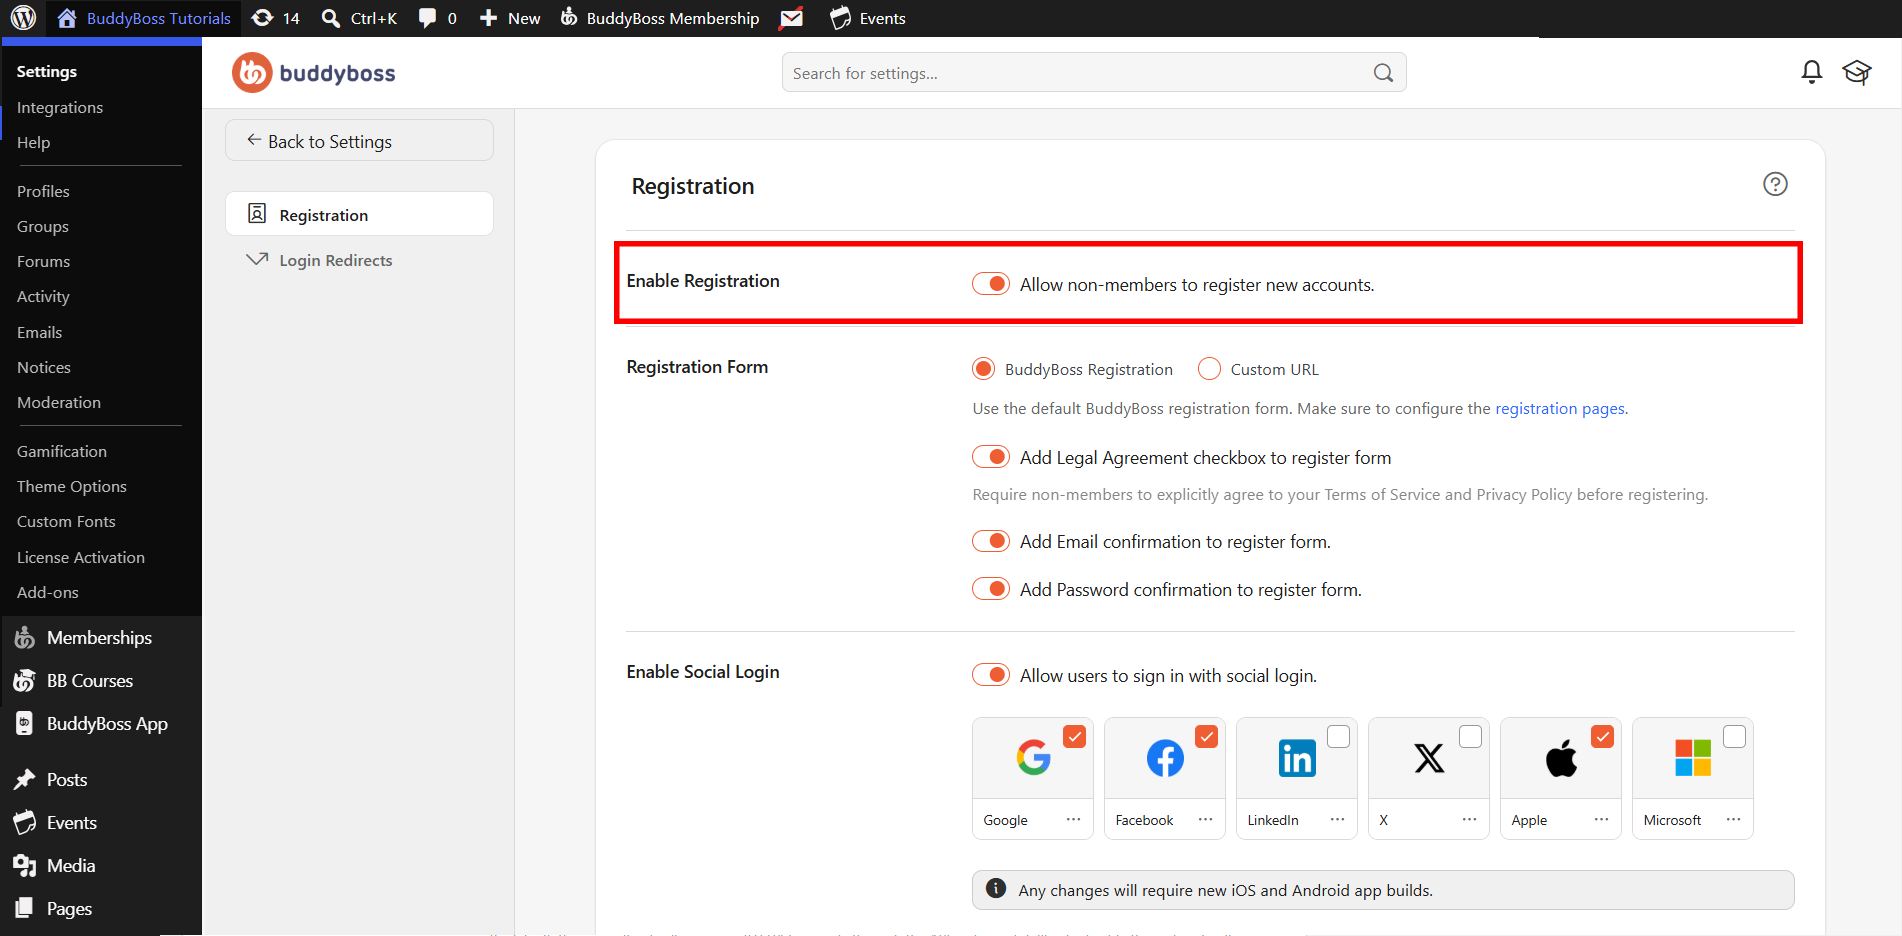Open Facebook options three-dot menu

[x=1205, y=820]
